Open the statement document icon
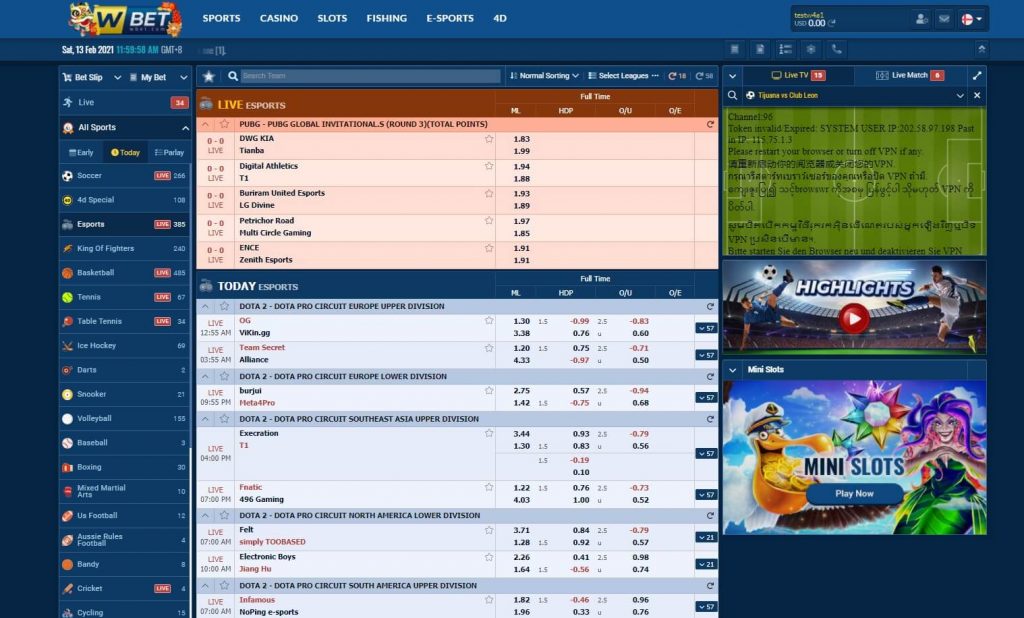This screenshot has height=618, width=1024. coord(760,49)
